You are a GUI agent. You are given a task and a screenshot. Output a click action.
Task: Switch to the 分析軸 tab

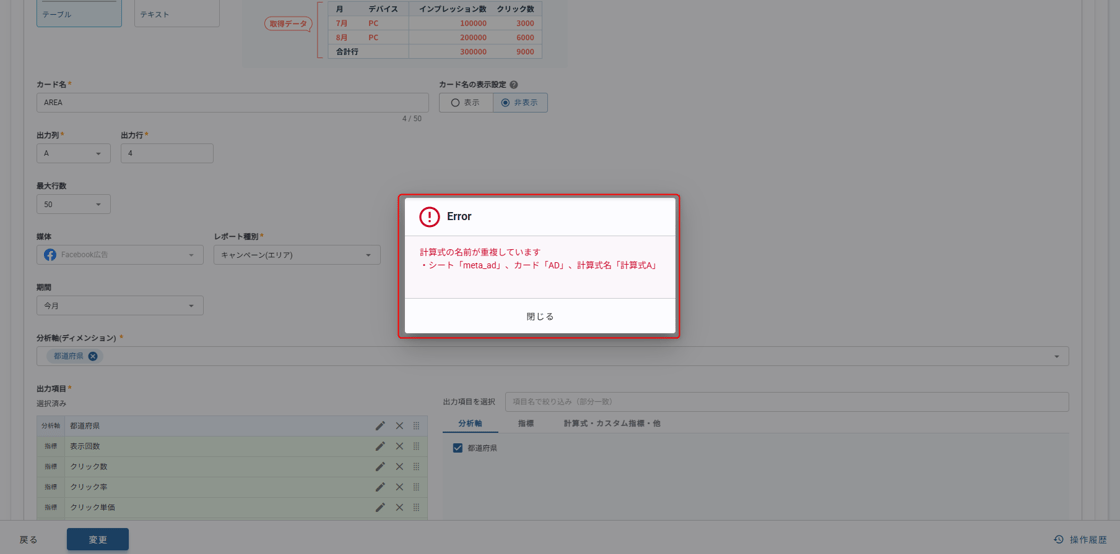coord(470,423)
